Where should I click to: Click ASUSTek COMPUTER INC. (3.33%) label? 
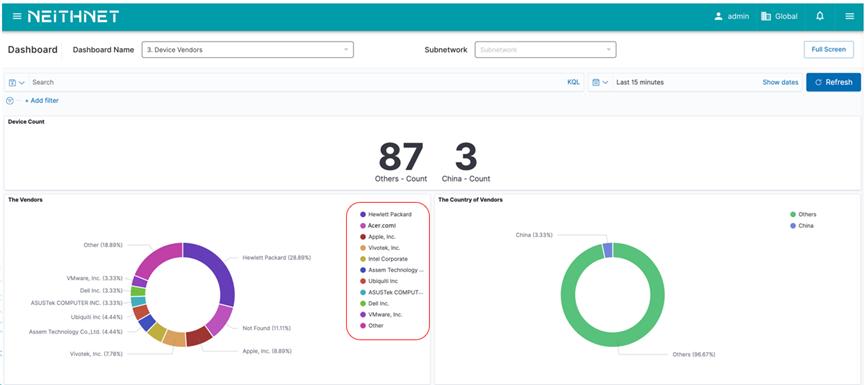pyautogui.click(x=77, y=302)
